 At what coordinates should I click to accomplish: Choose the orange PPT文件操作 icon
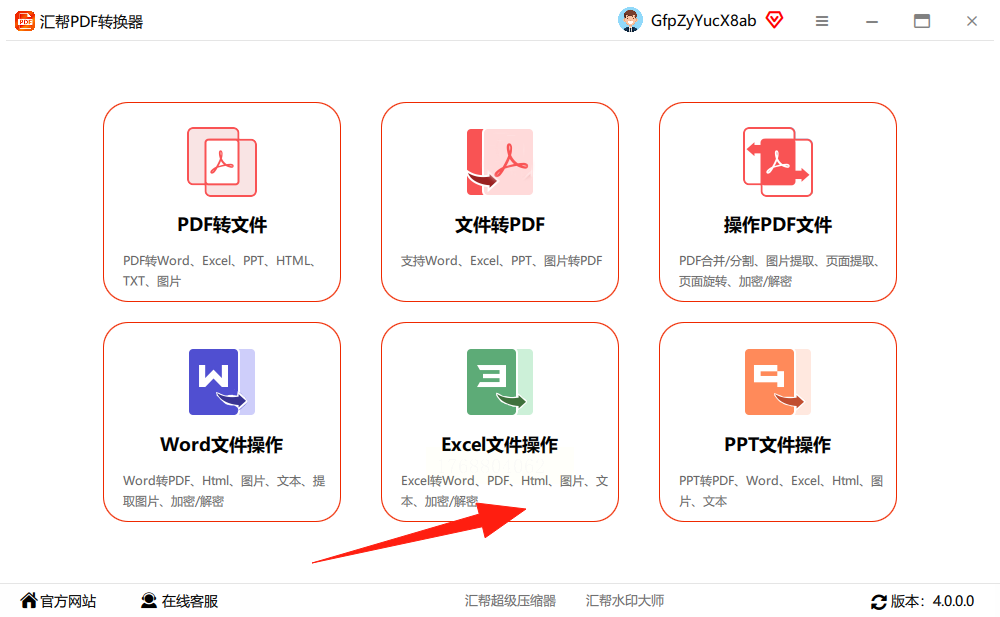pos(777,382)
